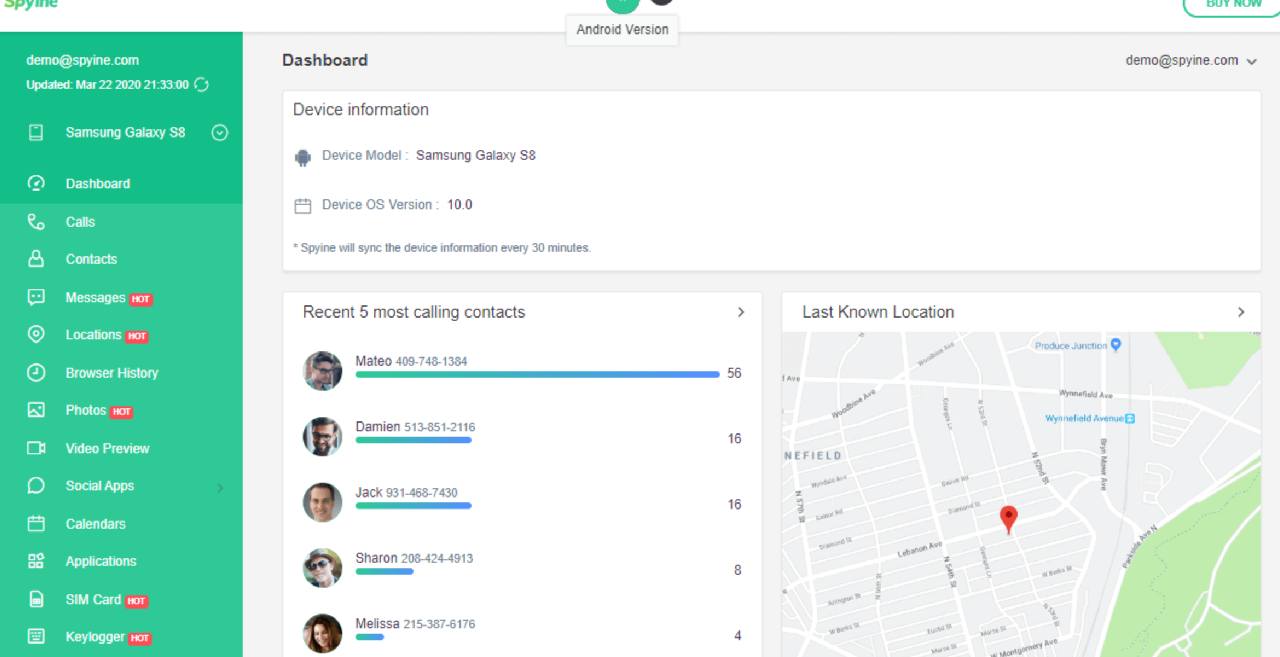
Task: Open Contacts via its person icon
Action: pyautogui.click(x=36, y=259)
